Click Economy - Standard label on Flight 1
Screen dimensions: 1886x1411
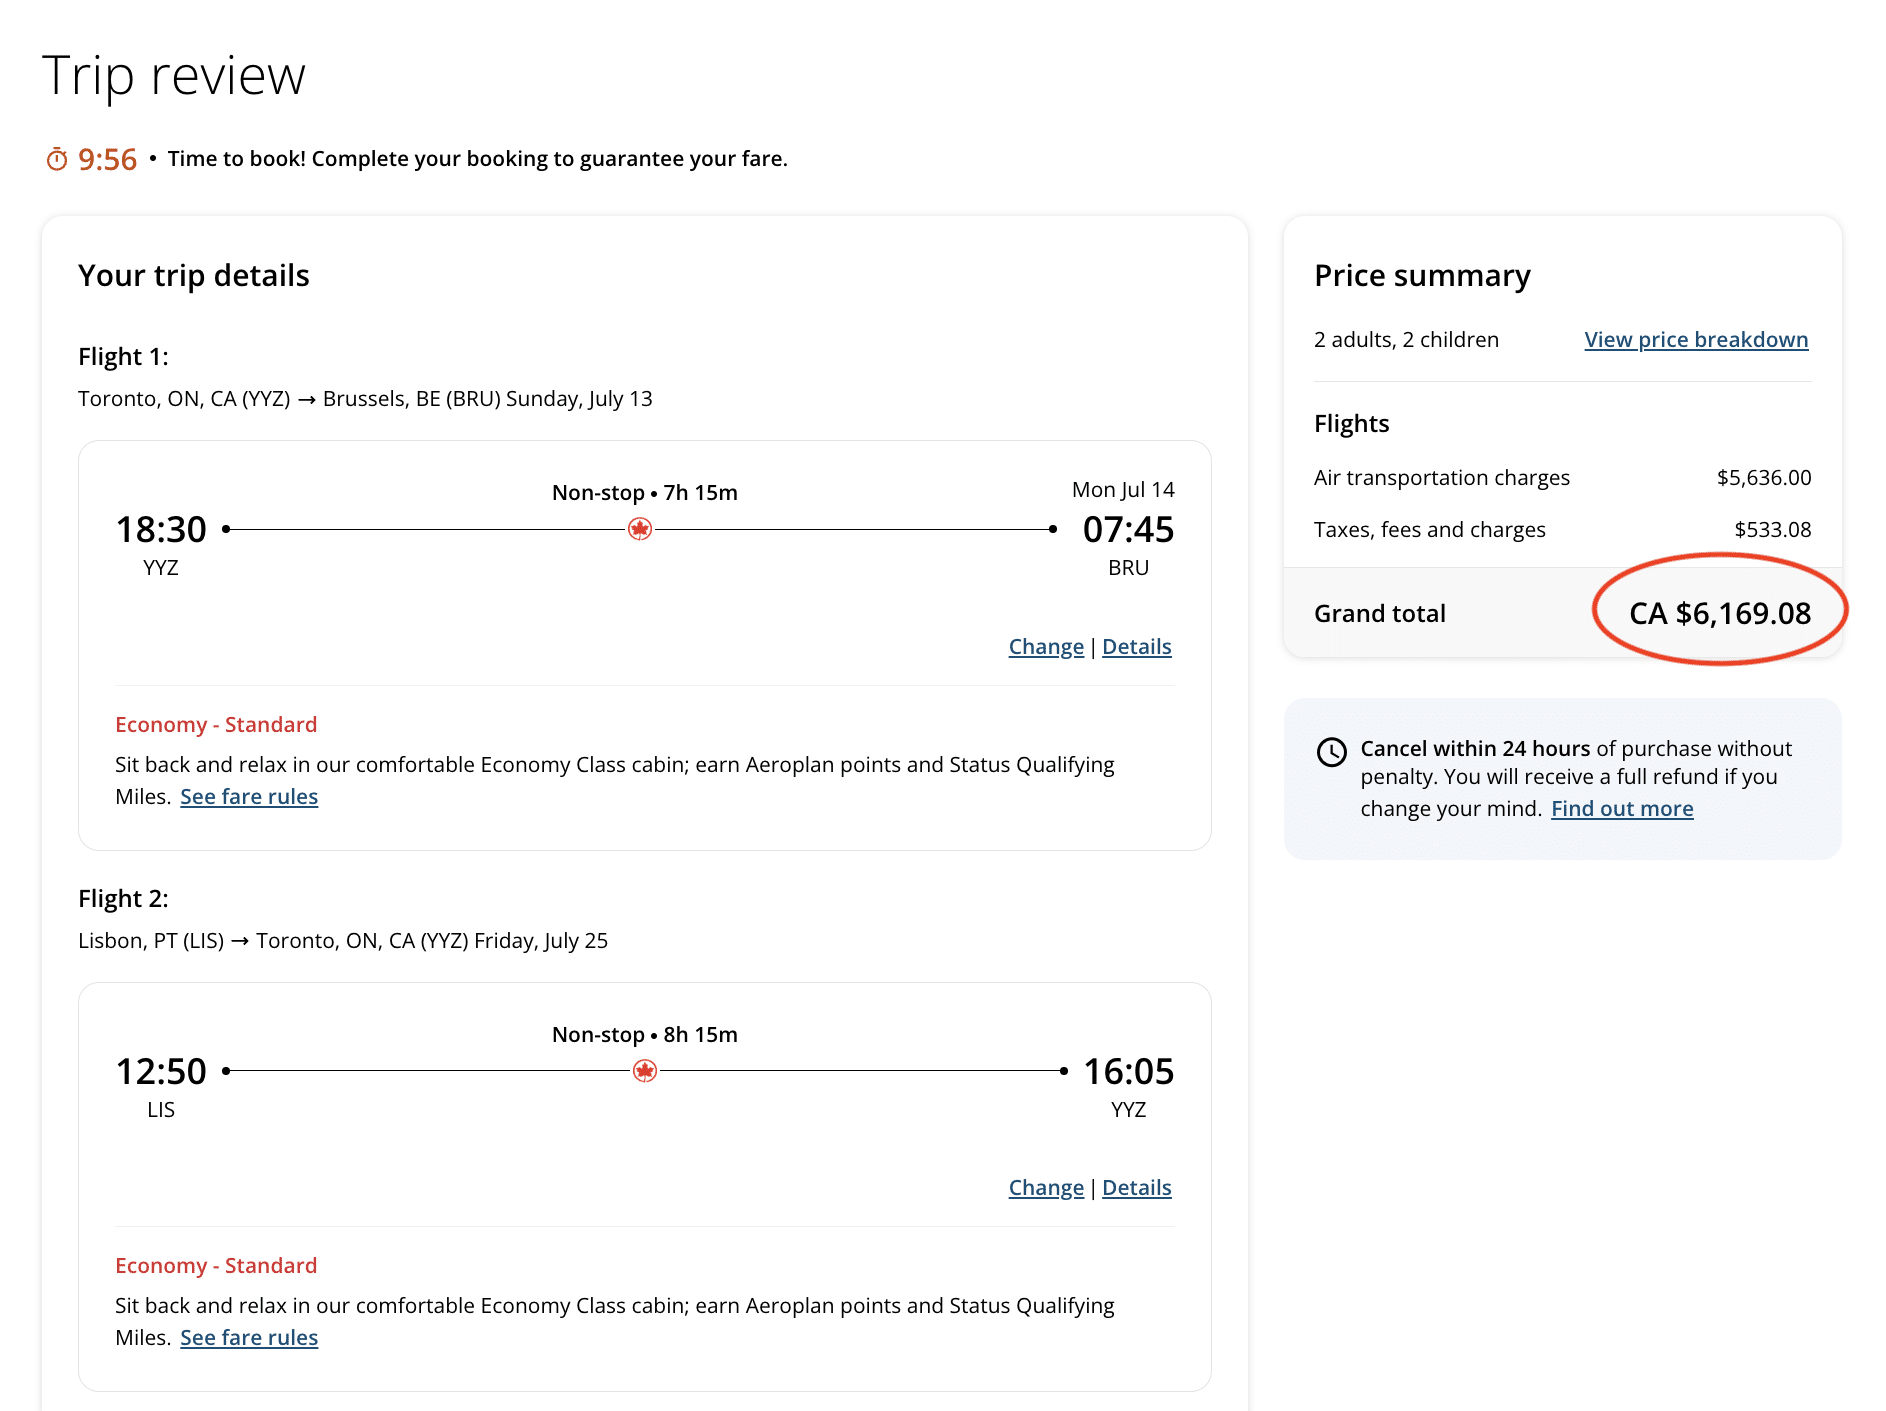pos(216,725)
